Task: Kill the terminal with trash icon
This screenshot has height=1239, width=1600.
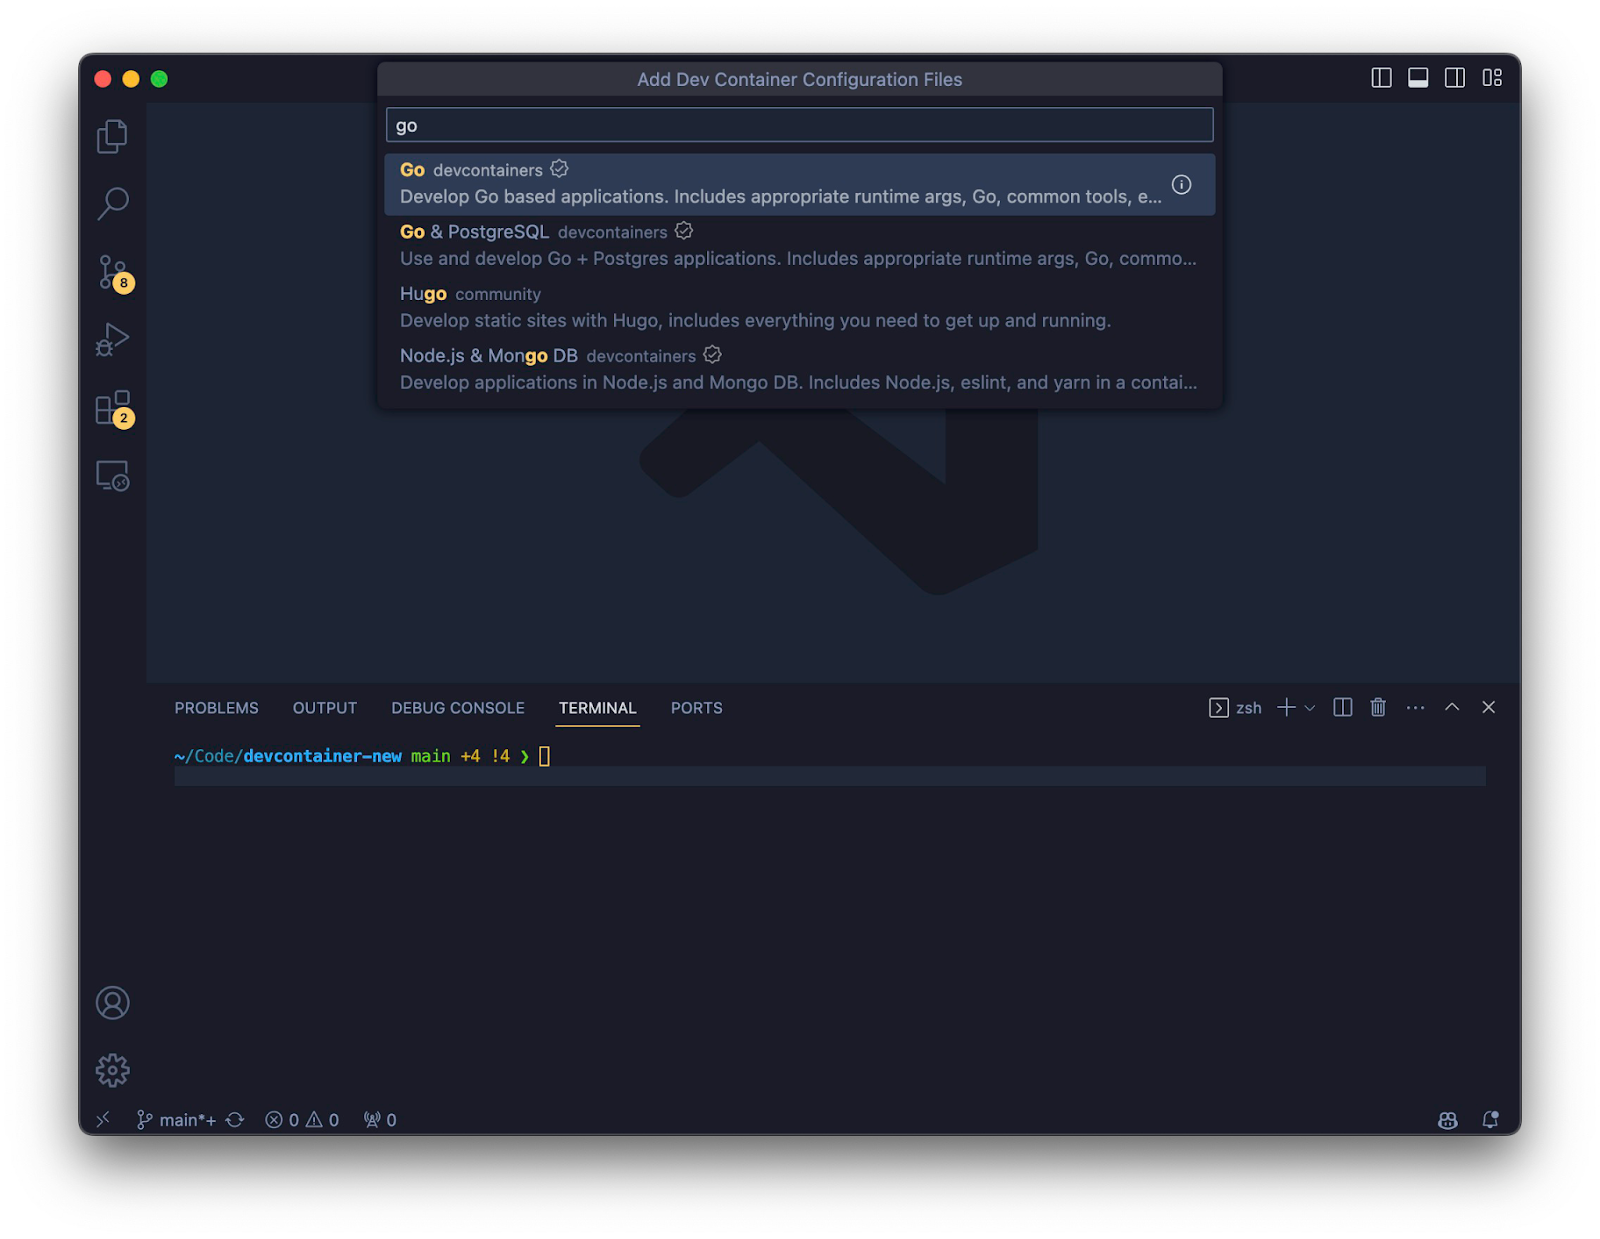Action: 1378,708
